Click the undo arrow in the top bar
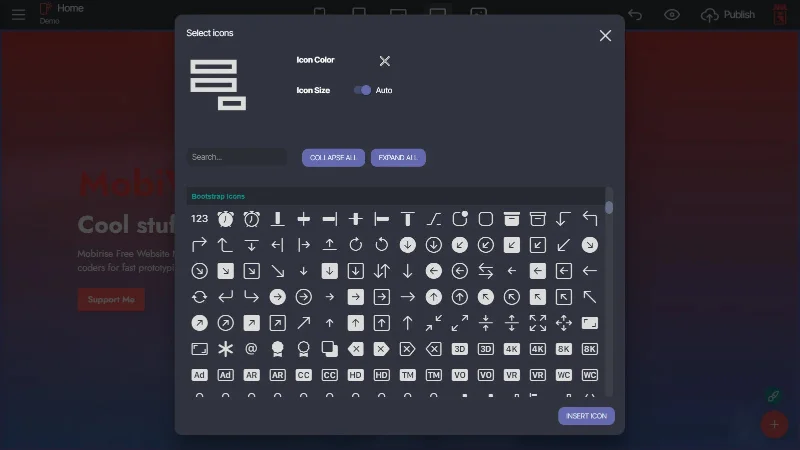Screen dimensions: 800x450 (635, 15)
